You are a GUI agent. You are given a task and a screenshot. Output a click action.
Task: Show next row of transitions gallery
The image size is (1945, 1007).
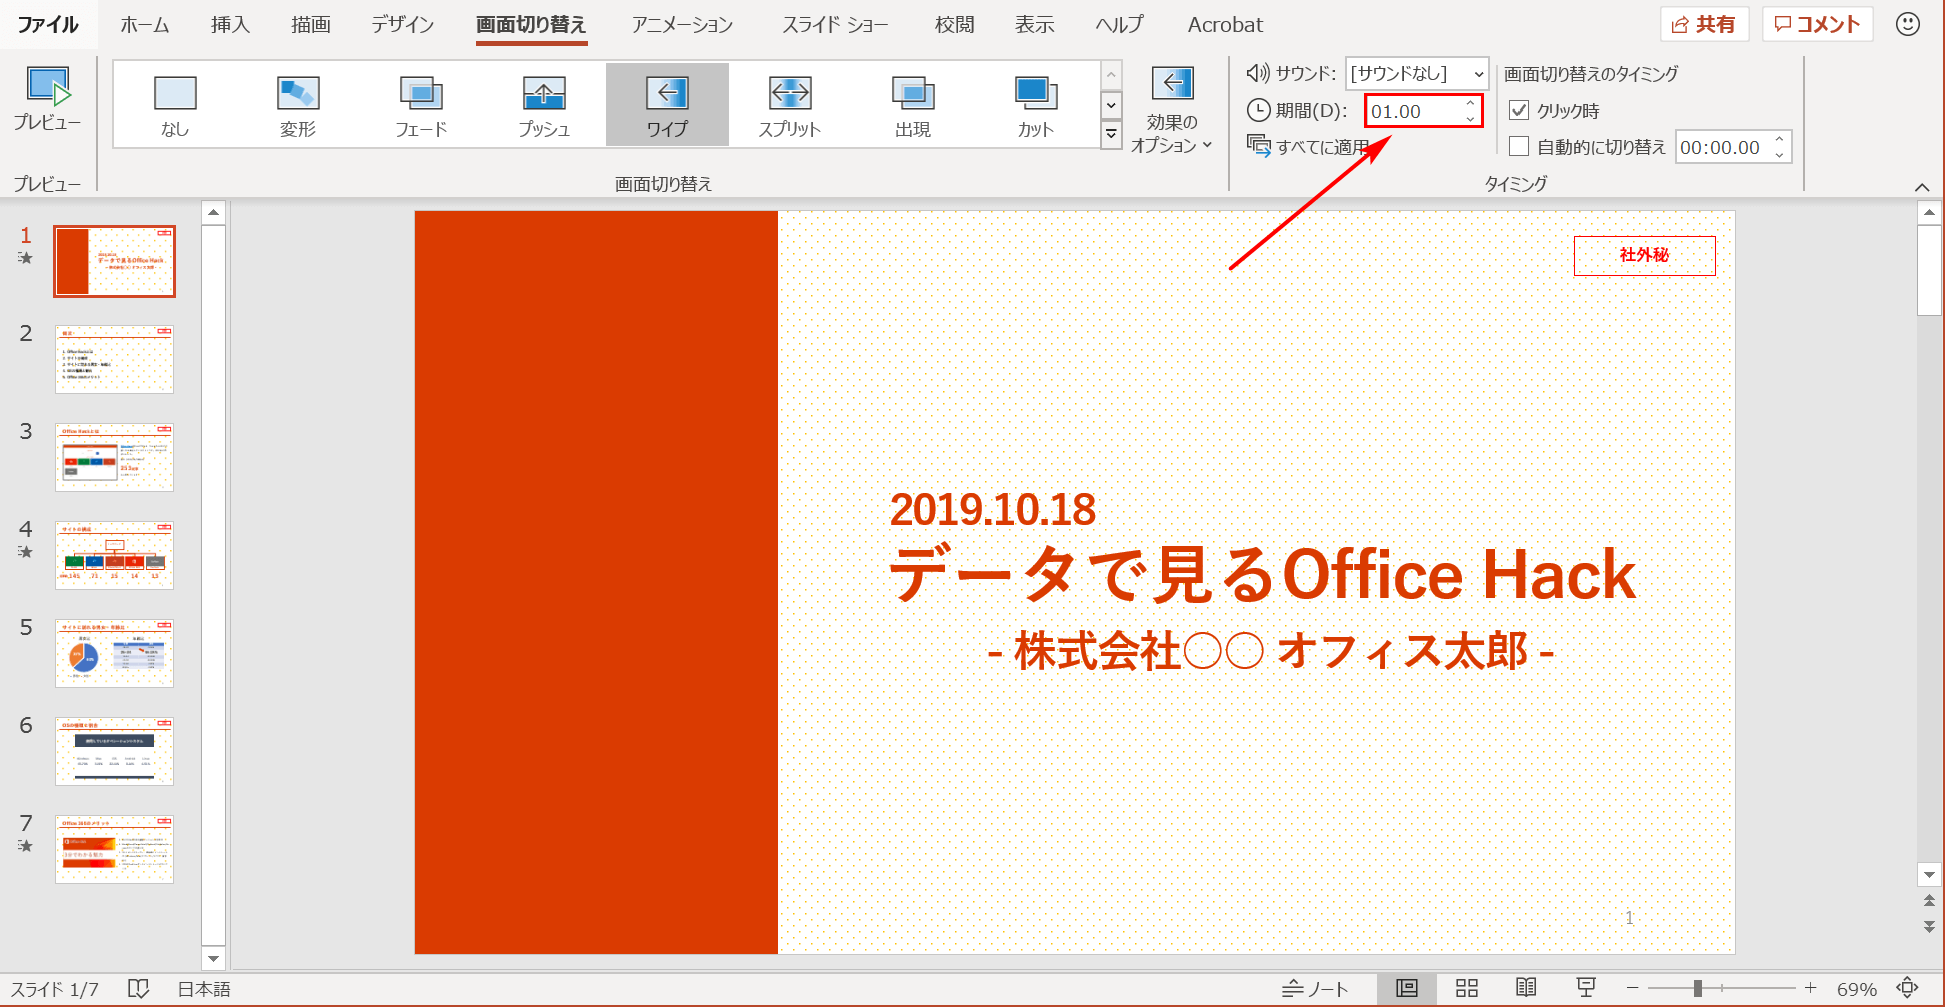[1111, 104]
